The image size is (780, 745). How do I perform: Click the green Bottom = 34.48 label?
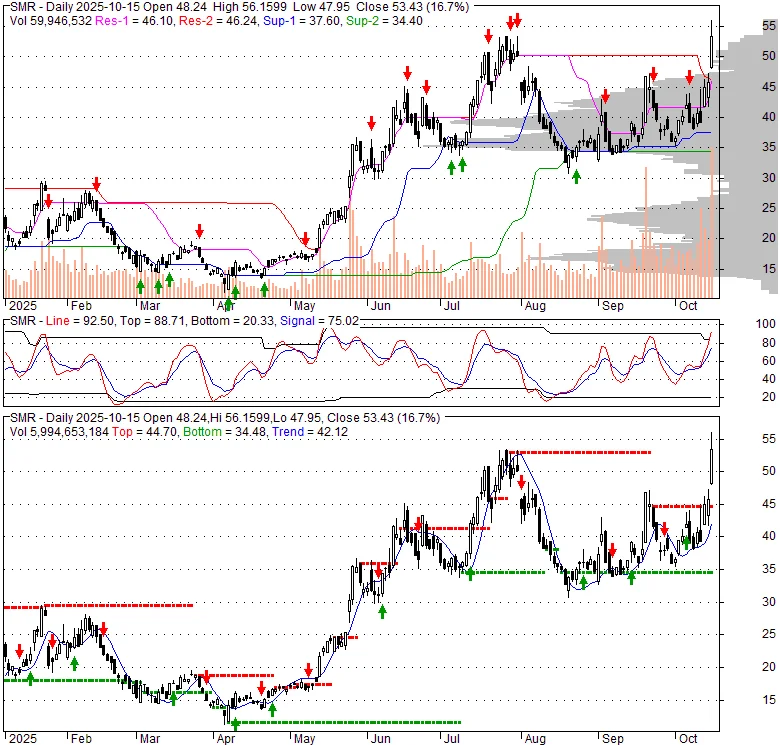pos(209,432)
